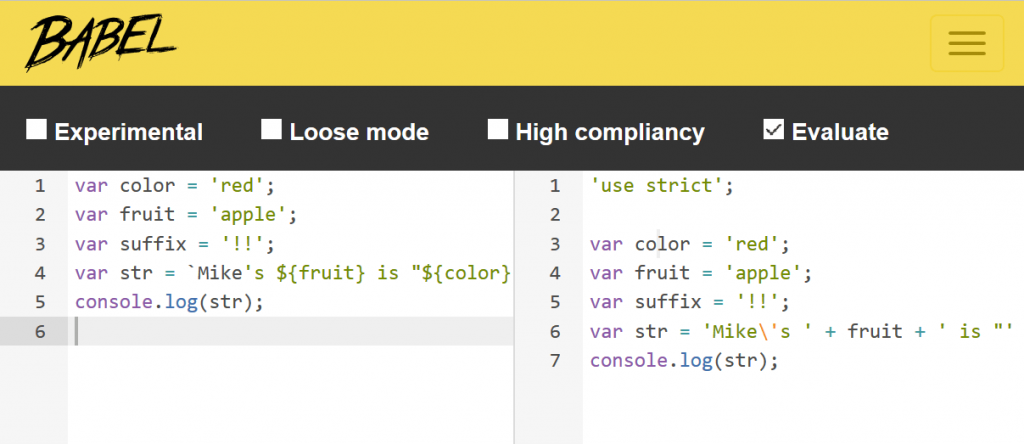Click the 'red' string on input line 1
Image resolution: width=1024 pixels, height=444 pixels.
click(x=238, y=185)
